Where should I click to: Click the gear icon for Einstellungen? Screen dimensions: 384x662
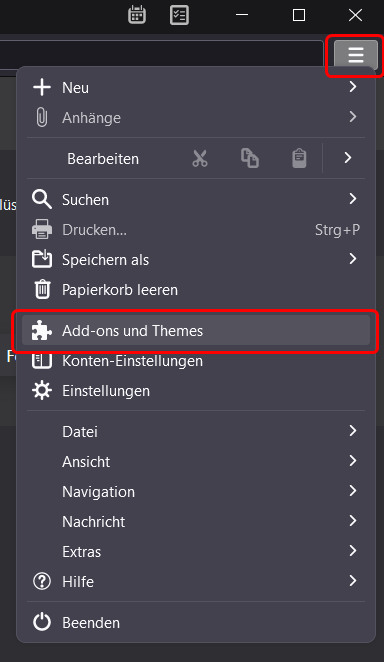pyautogui.click(x=42, y=391)
